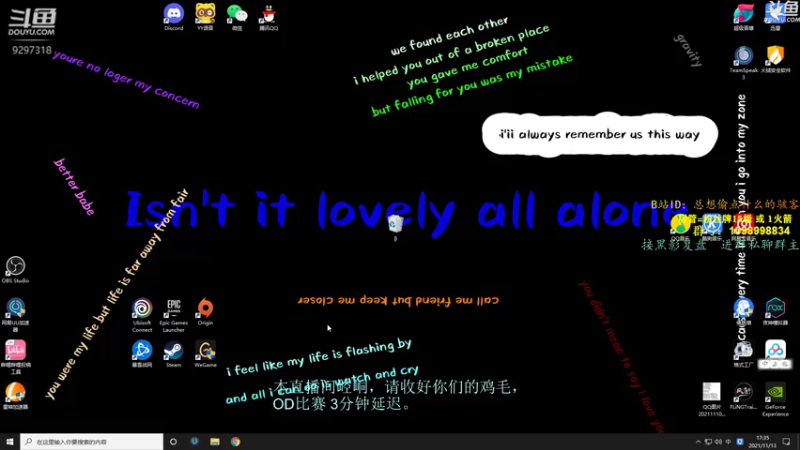Open the volume tray icon

click(x=718, y=442)
